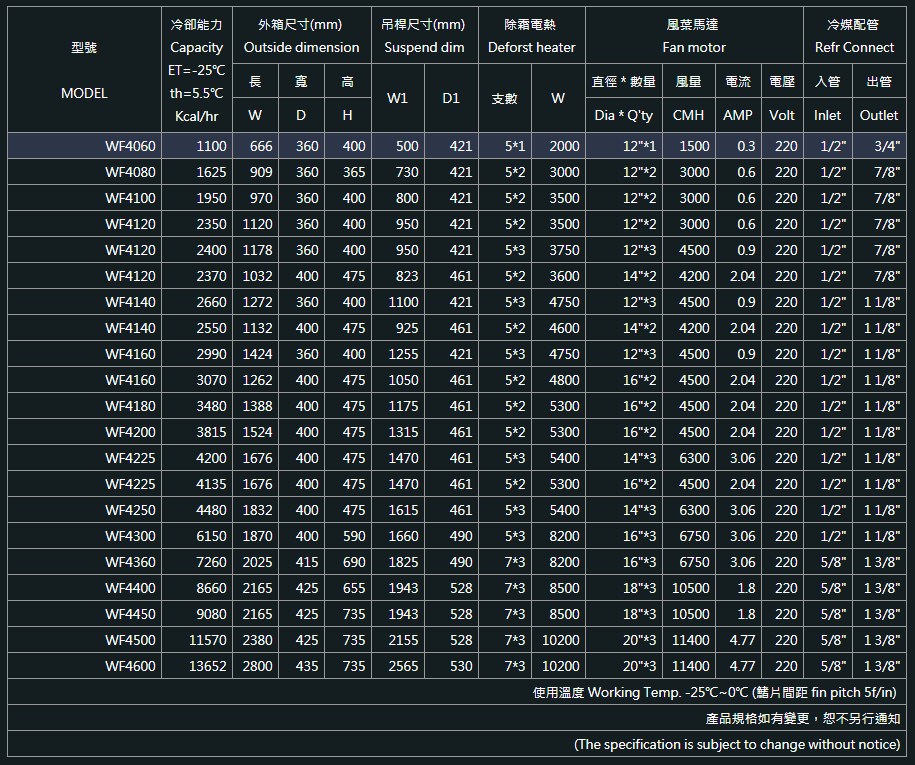
Task: Select capacity value 13652
Action: (208, 666)
